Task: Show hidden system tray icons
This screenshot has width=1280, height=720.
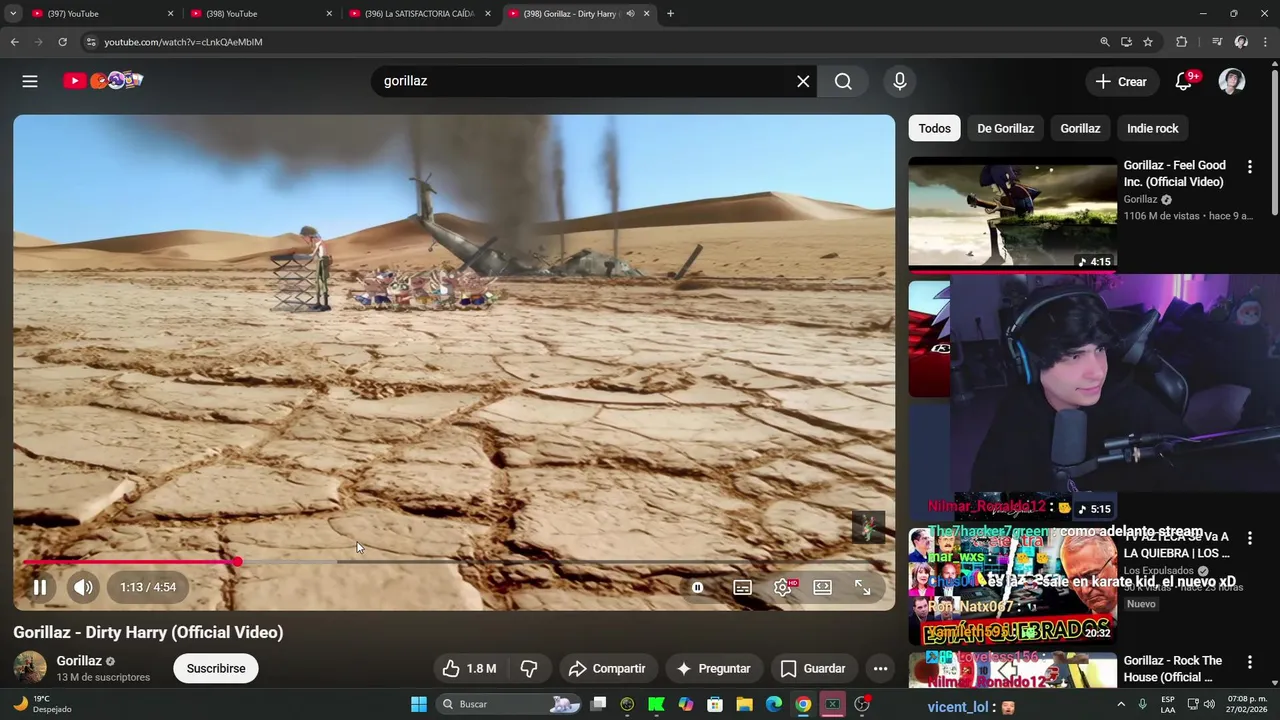Action: point(1121,704)
